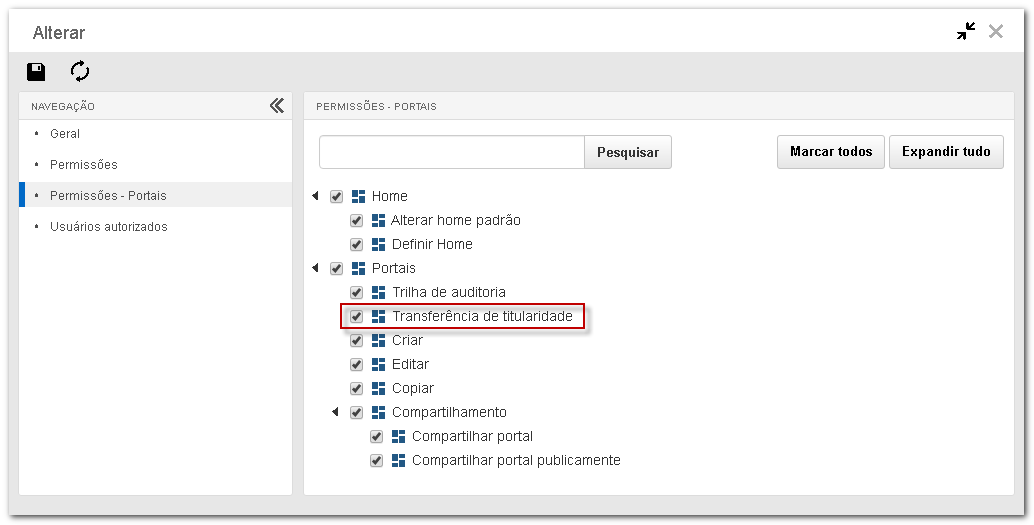Select the Criar label in the tree
Screen dimensions: 1034x525
pyautogui.click(x=408, y=340)
